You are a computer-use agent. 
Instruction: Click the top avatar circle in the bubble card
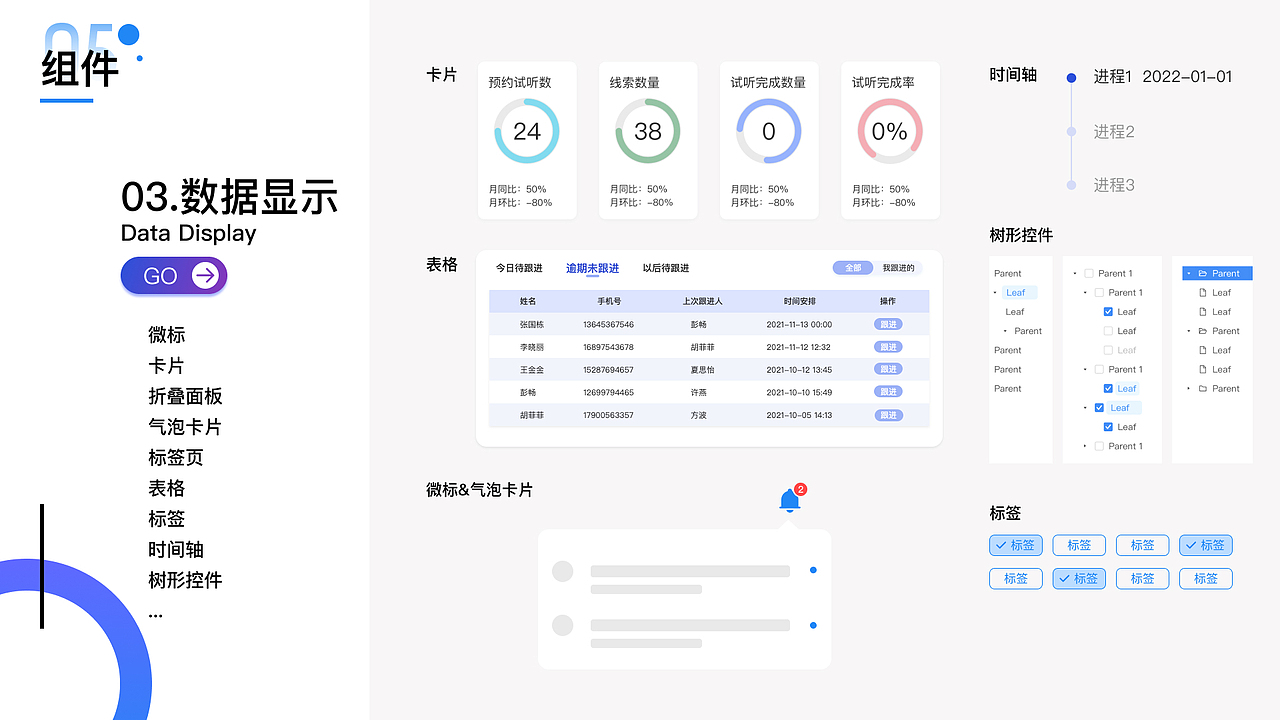(563, 571)
